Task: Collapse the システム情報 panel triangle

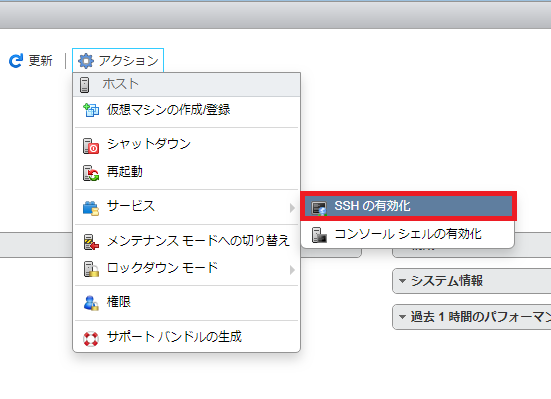Action: 402,281
